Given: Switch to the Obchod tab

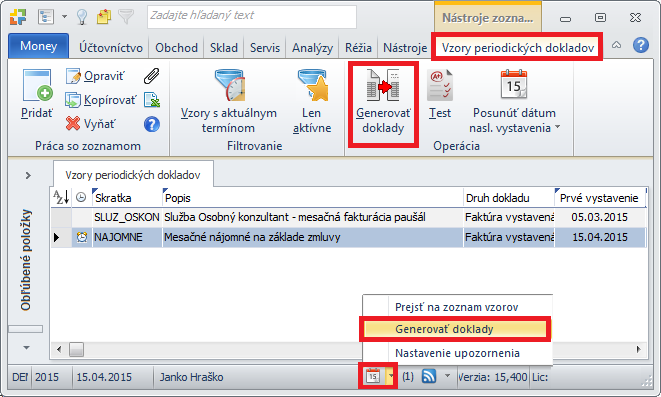Looking at the screenshot, I should pos(176,48).
